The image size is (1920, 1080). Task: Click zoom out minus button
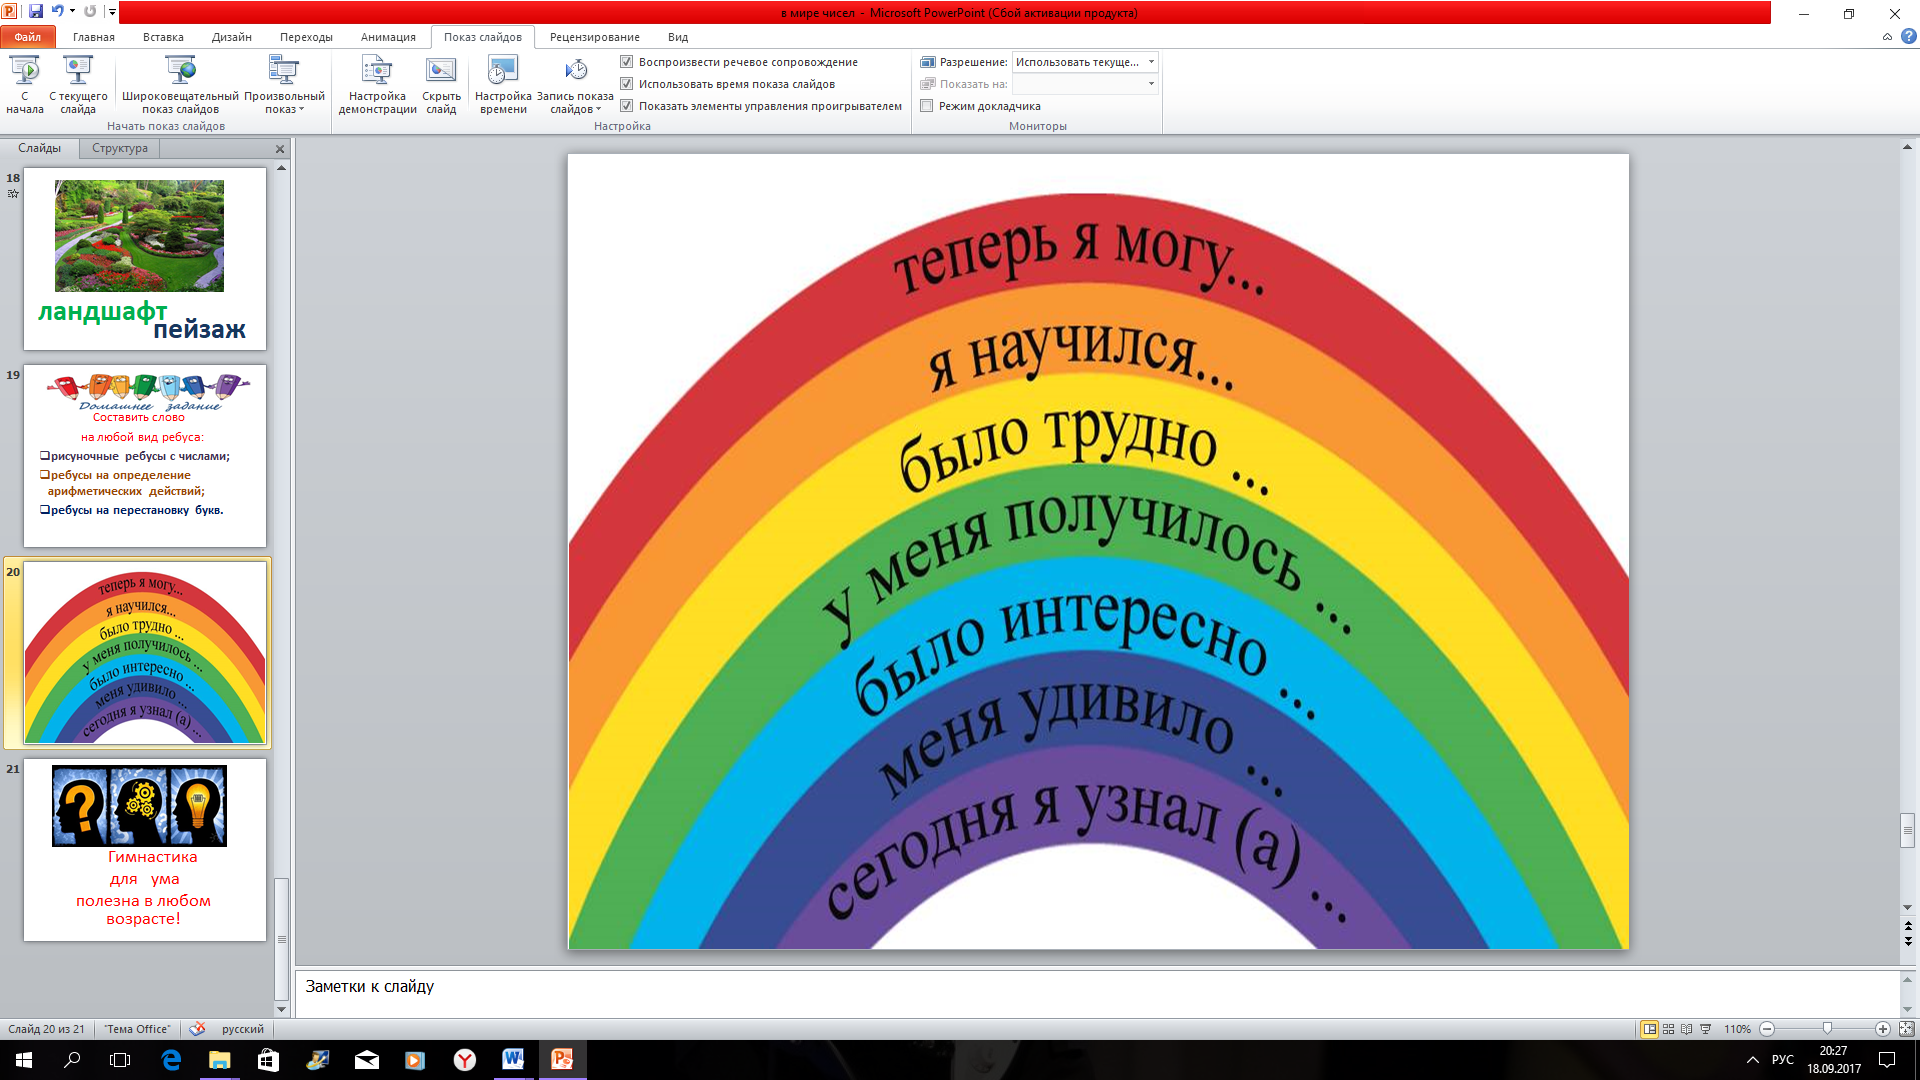[x=1767, y=1029]
